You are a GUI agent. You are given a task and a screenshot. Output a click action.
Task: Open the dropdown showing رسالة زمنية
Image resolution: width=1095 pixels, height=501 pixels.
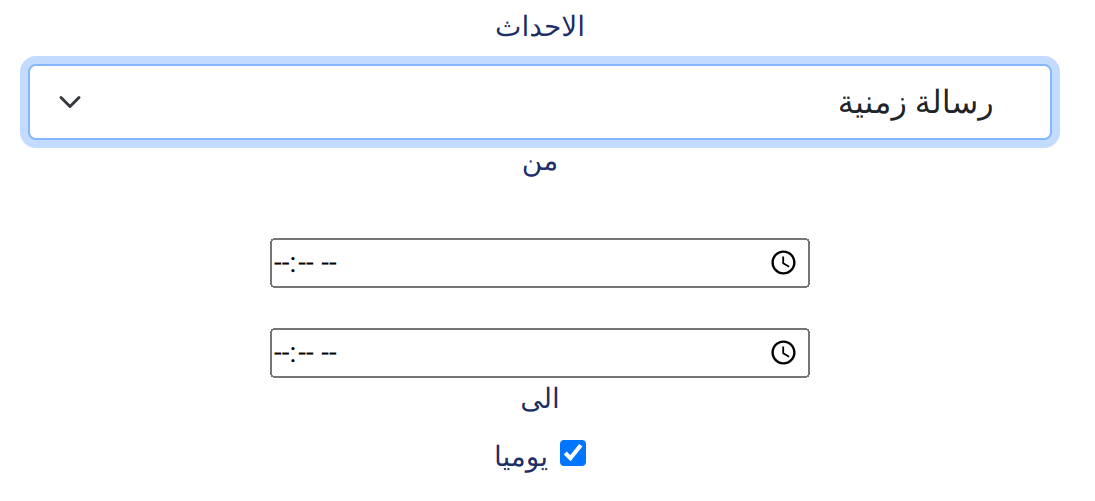pos(539,102)
